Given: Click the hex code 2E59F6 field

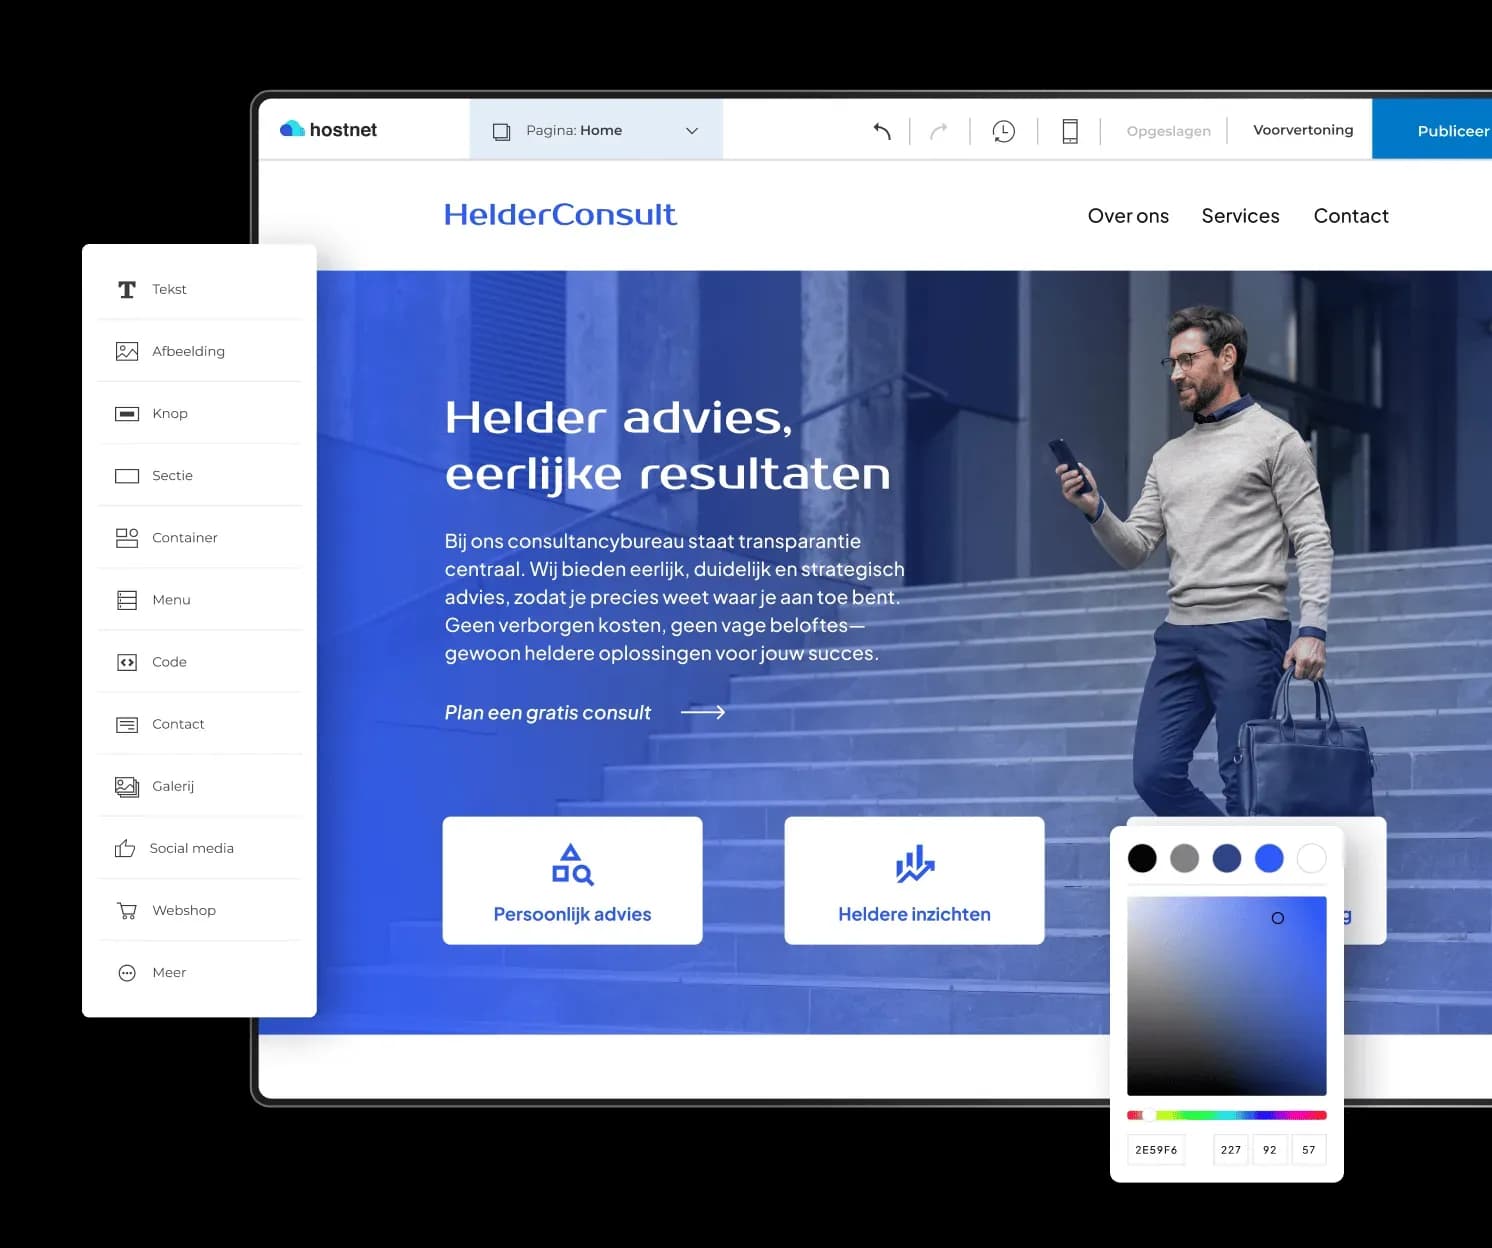Looking at the screenshot, I should pyautogui.click(x=1156, y=1150).
